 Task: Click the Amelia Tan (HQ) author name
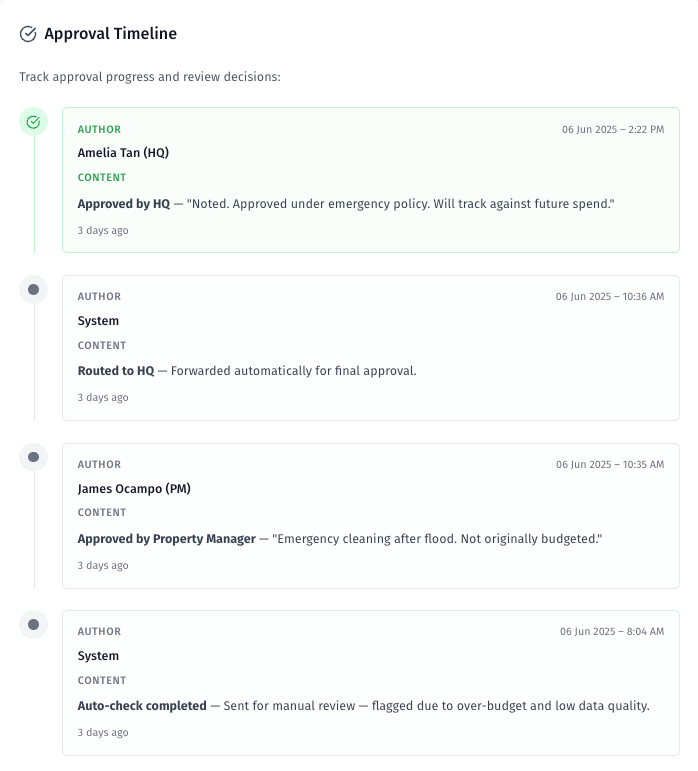[x=123, y=153]
